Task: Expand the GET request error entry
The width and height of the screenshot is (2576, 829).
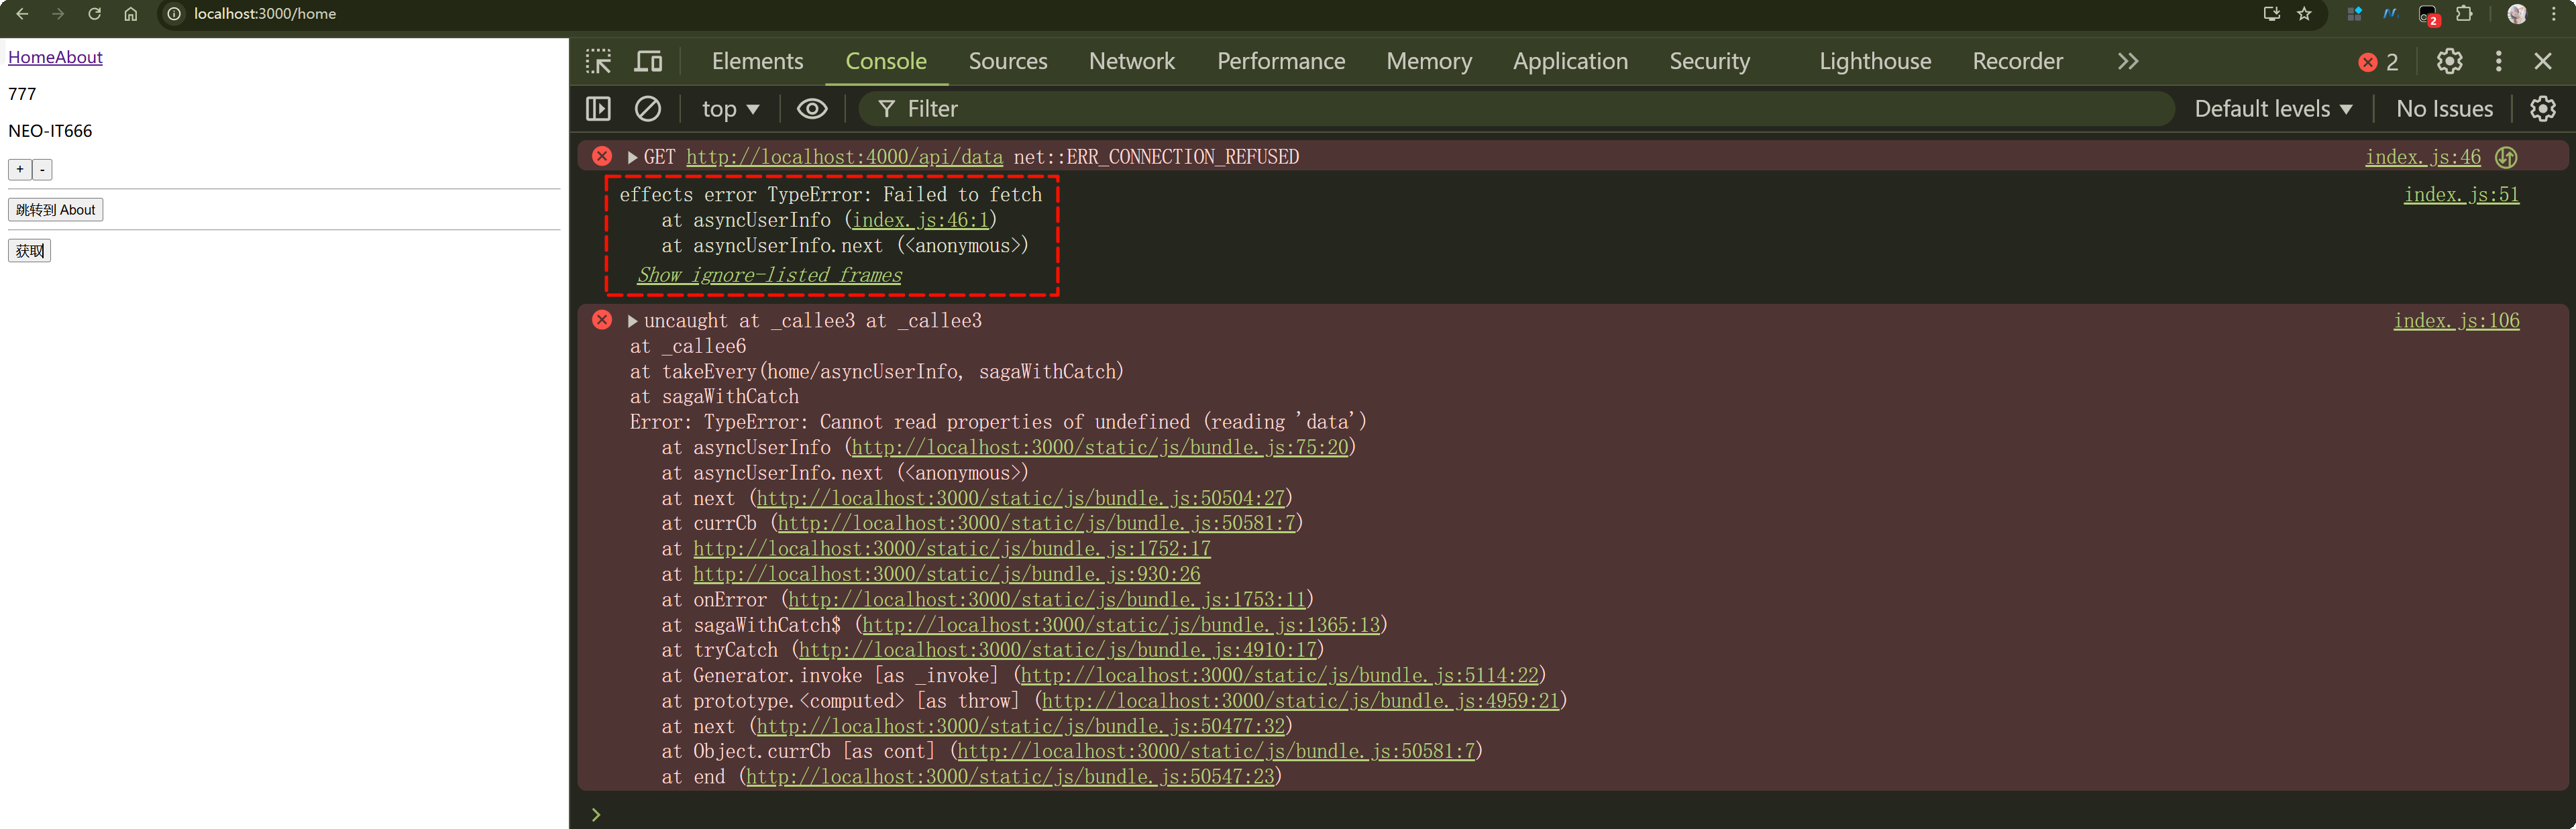Action: 632,157
